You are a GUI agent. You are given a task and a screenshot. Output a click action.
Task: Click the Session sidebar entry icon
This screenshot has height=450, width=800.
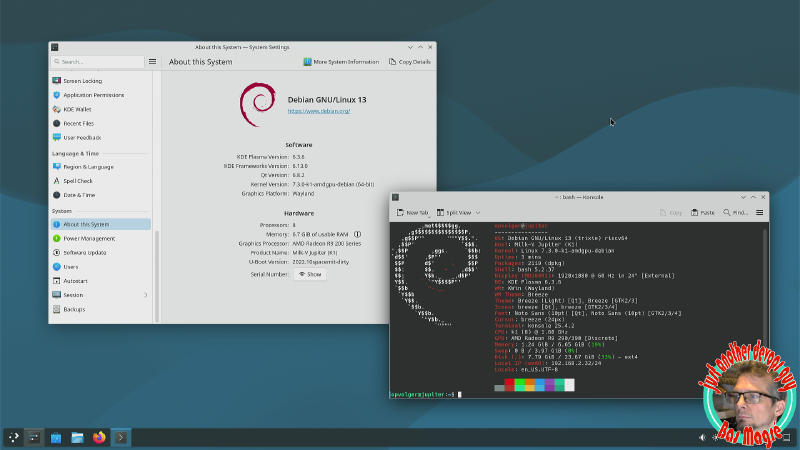point(57,295)
